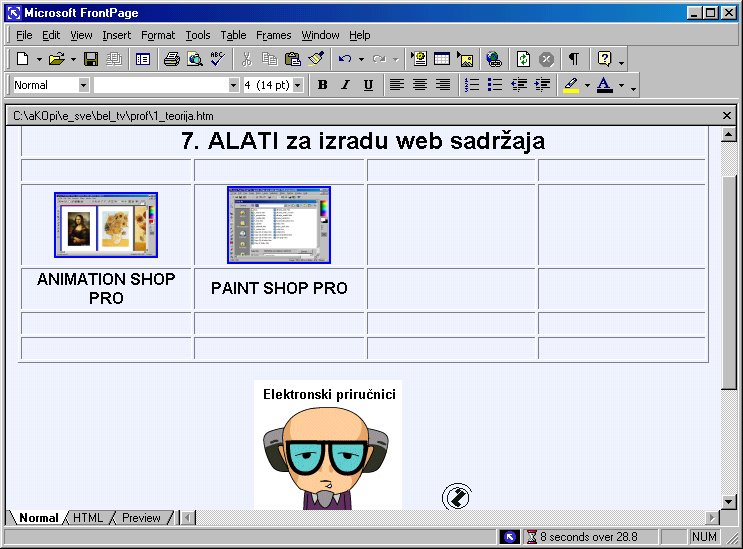Screen dimensions: 743x549
Task: Click the Undo arrow icon
Action: (345, 59)
